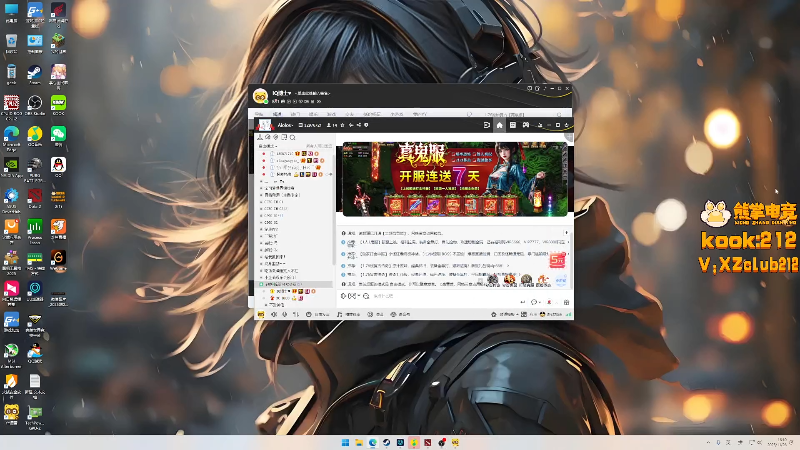Screen dimensions: 800x450
Task: Expand the username dropdown in back YY window
Action: (x=282, y=93)
